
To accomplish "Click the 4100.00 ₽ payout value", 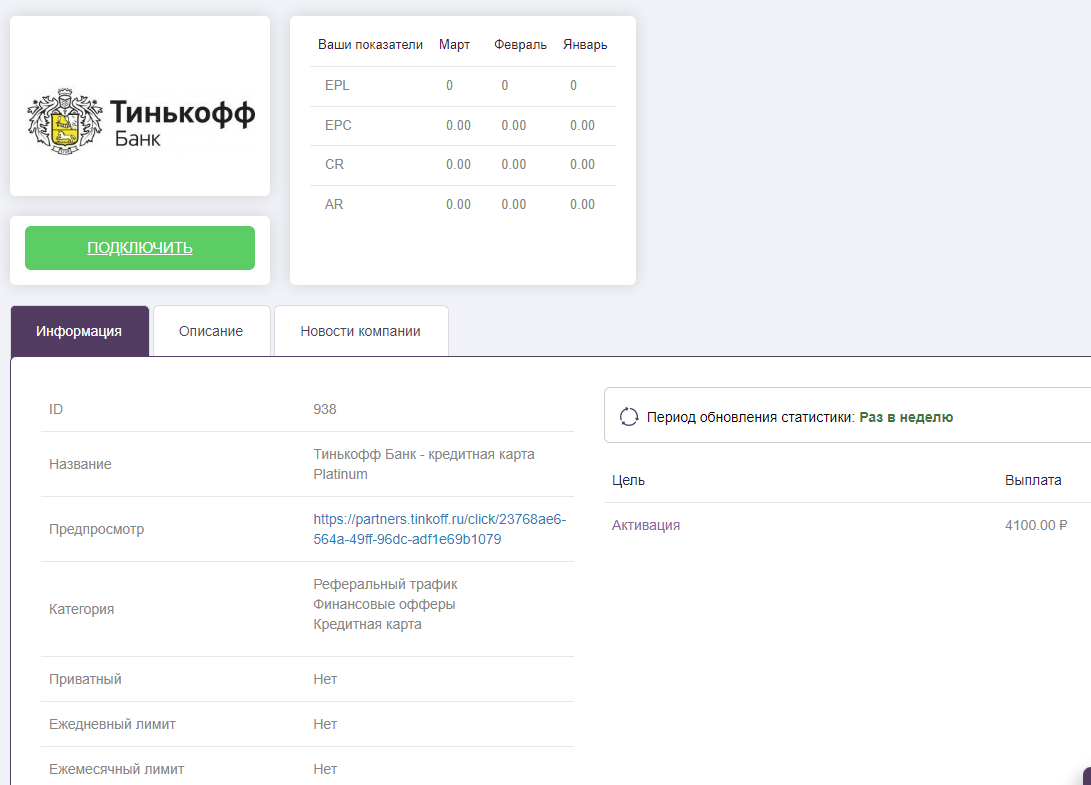I will [1036, 525].
